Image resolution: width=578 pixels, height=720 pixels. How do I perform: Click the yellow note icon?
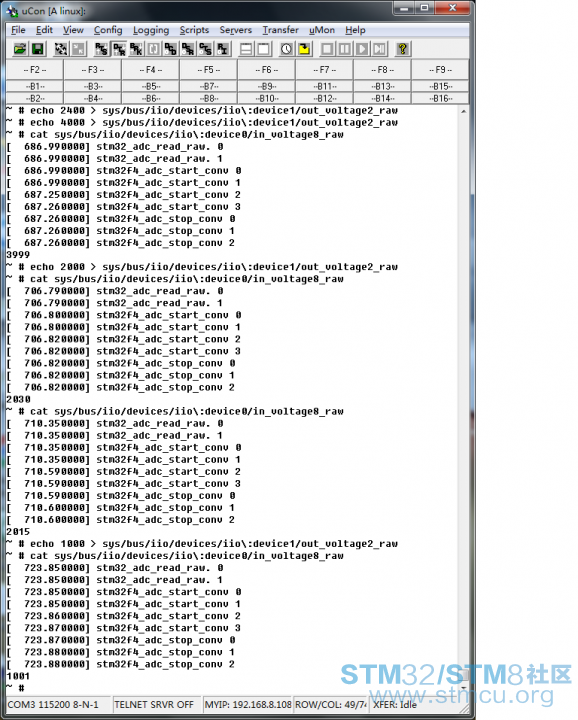click(304, 49)
